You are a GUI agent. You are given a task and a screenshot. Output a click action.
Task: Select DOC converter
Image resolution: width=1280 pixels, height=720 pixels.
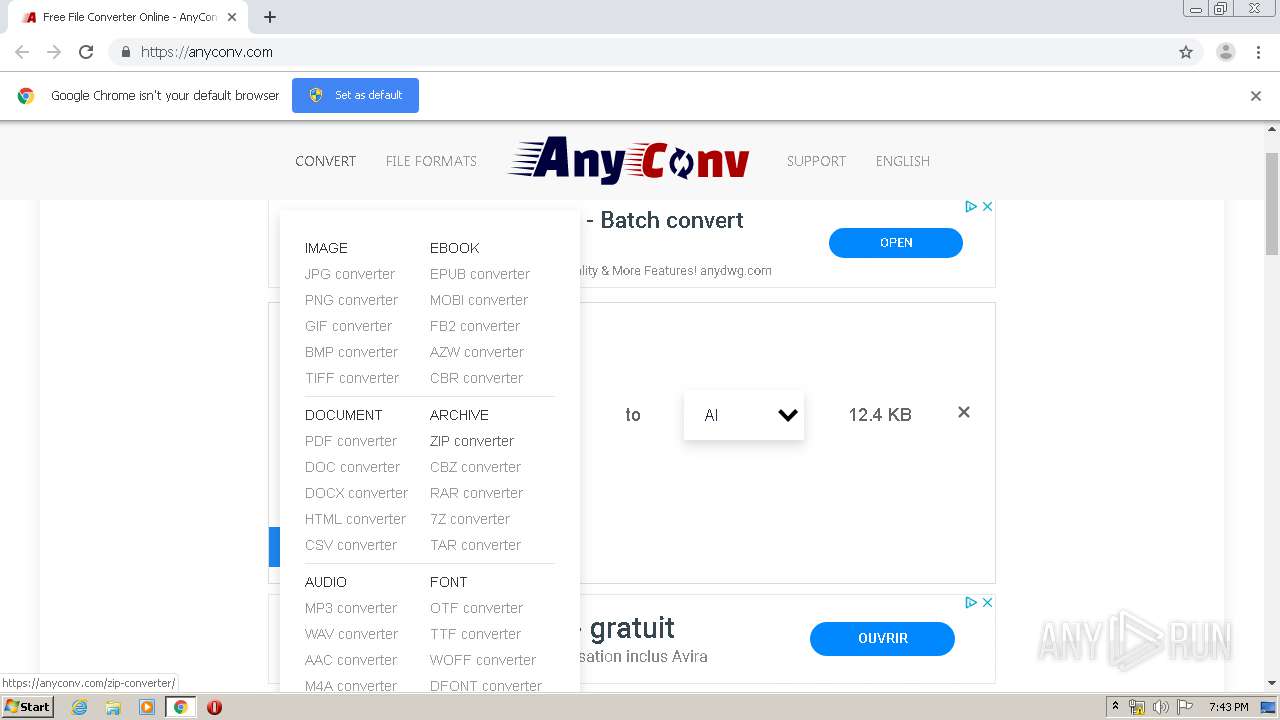(x=352, y=467)
